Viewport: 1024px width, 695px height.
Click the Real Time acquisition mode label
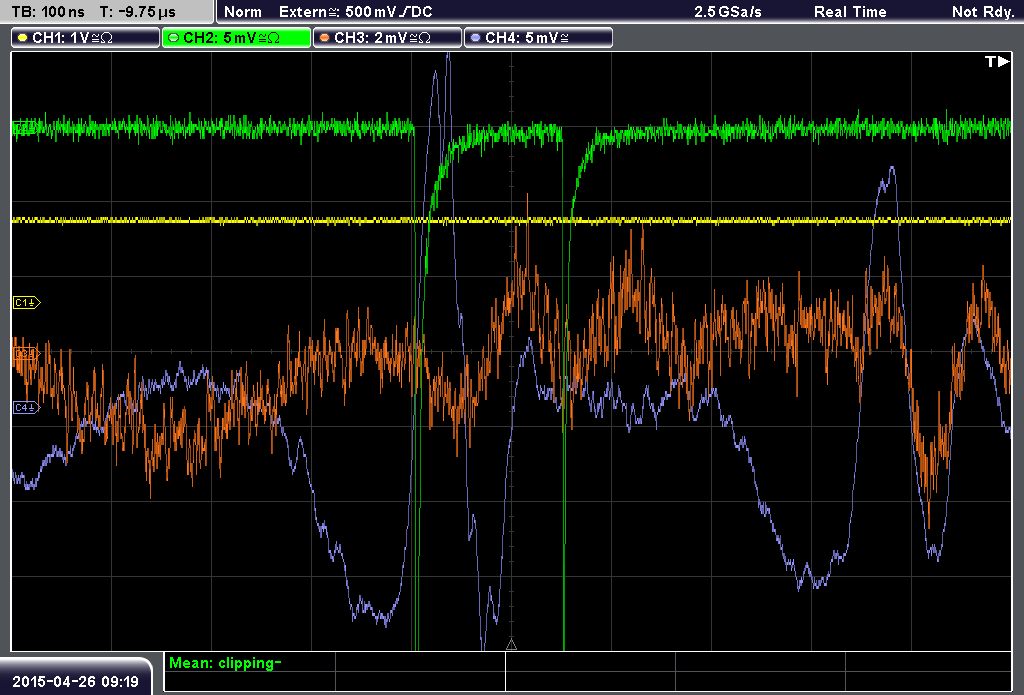pyautogui.click(x=850, y=12)
